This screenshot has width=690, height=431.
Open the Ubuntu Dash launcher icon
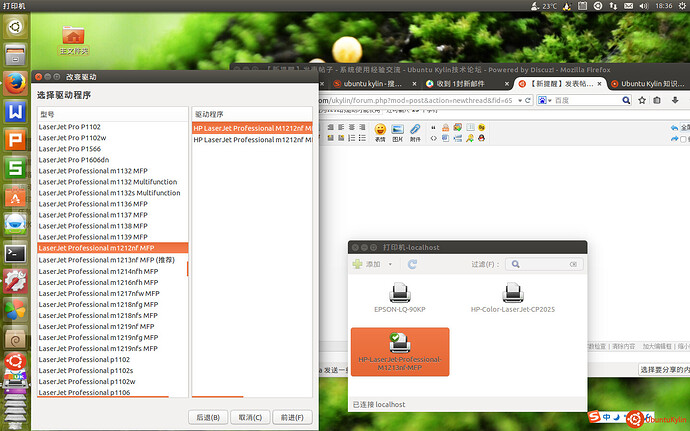tap(15, 26)
